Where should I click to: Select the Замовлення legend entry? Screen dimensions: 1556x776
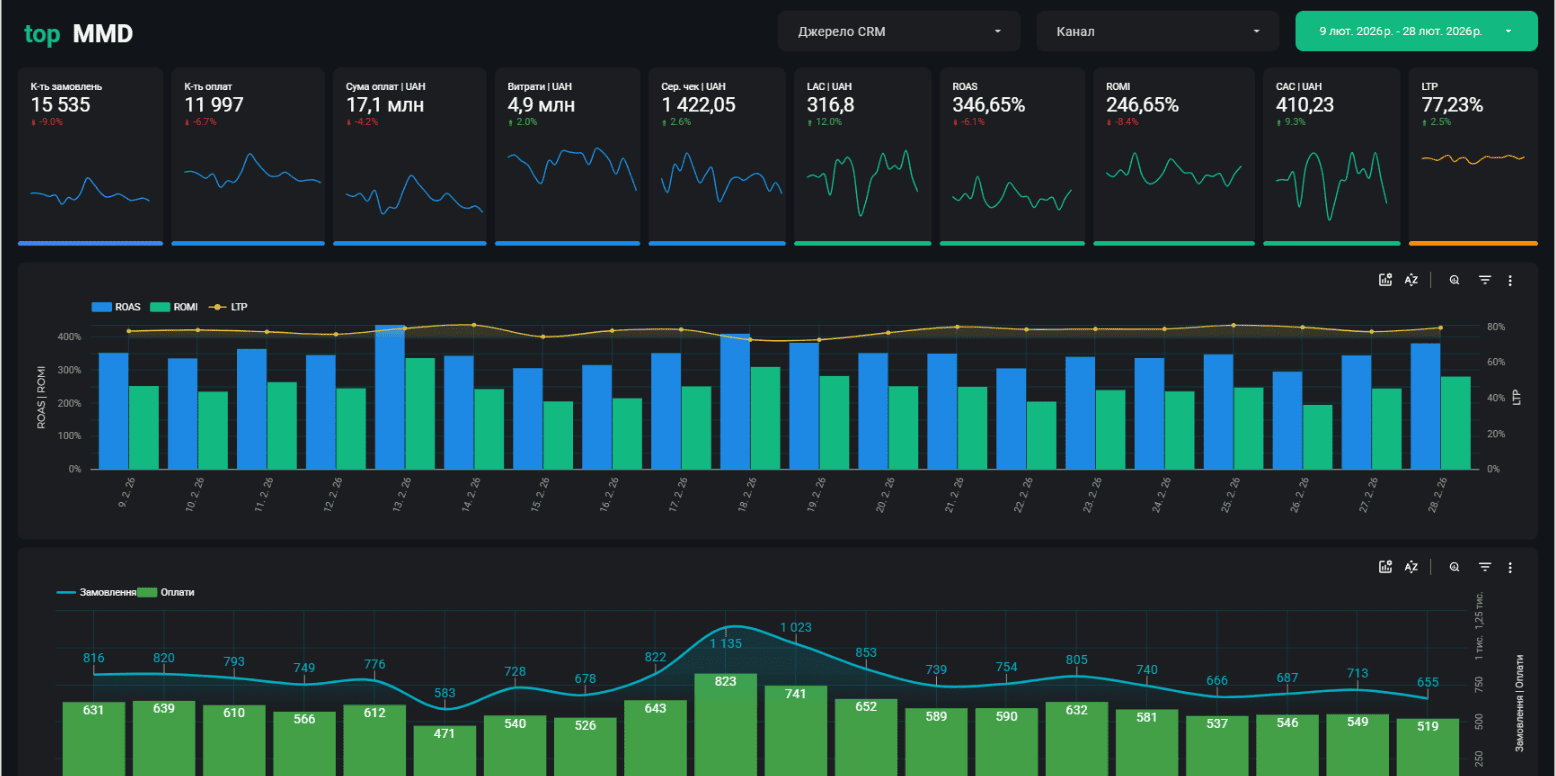pos(97,592)
